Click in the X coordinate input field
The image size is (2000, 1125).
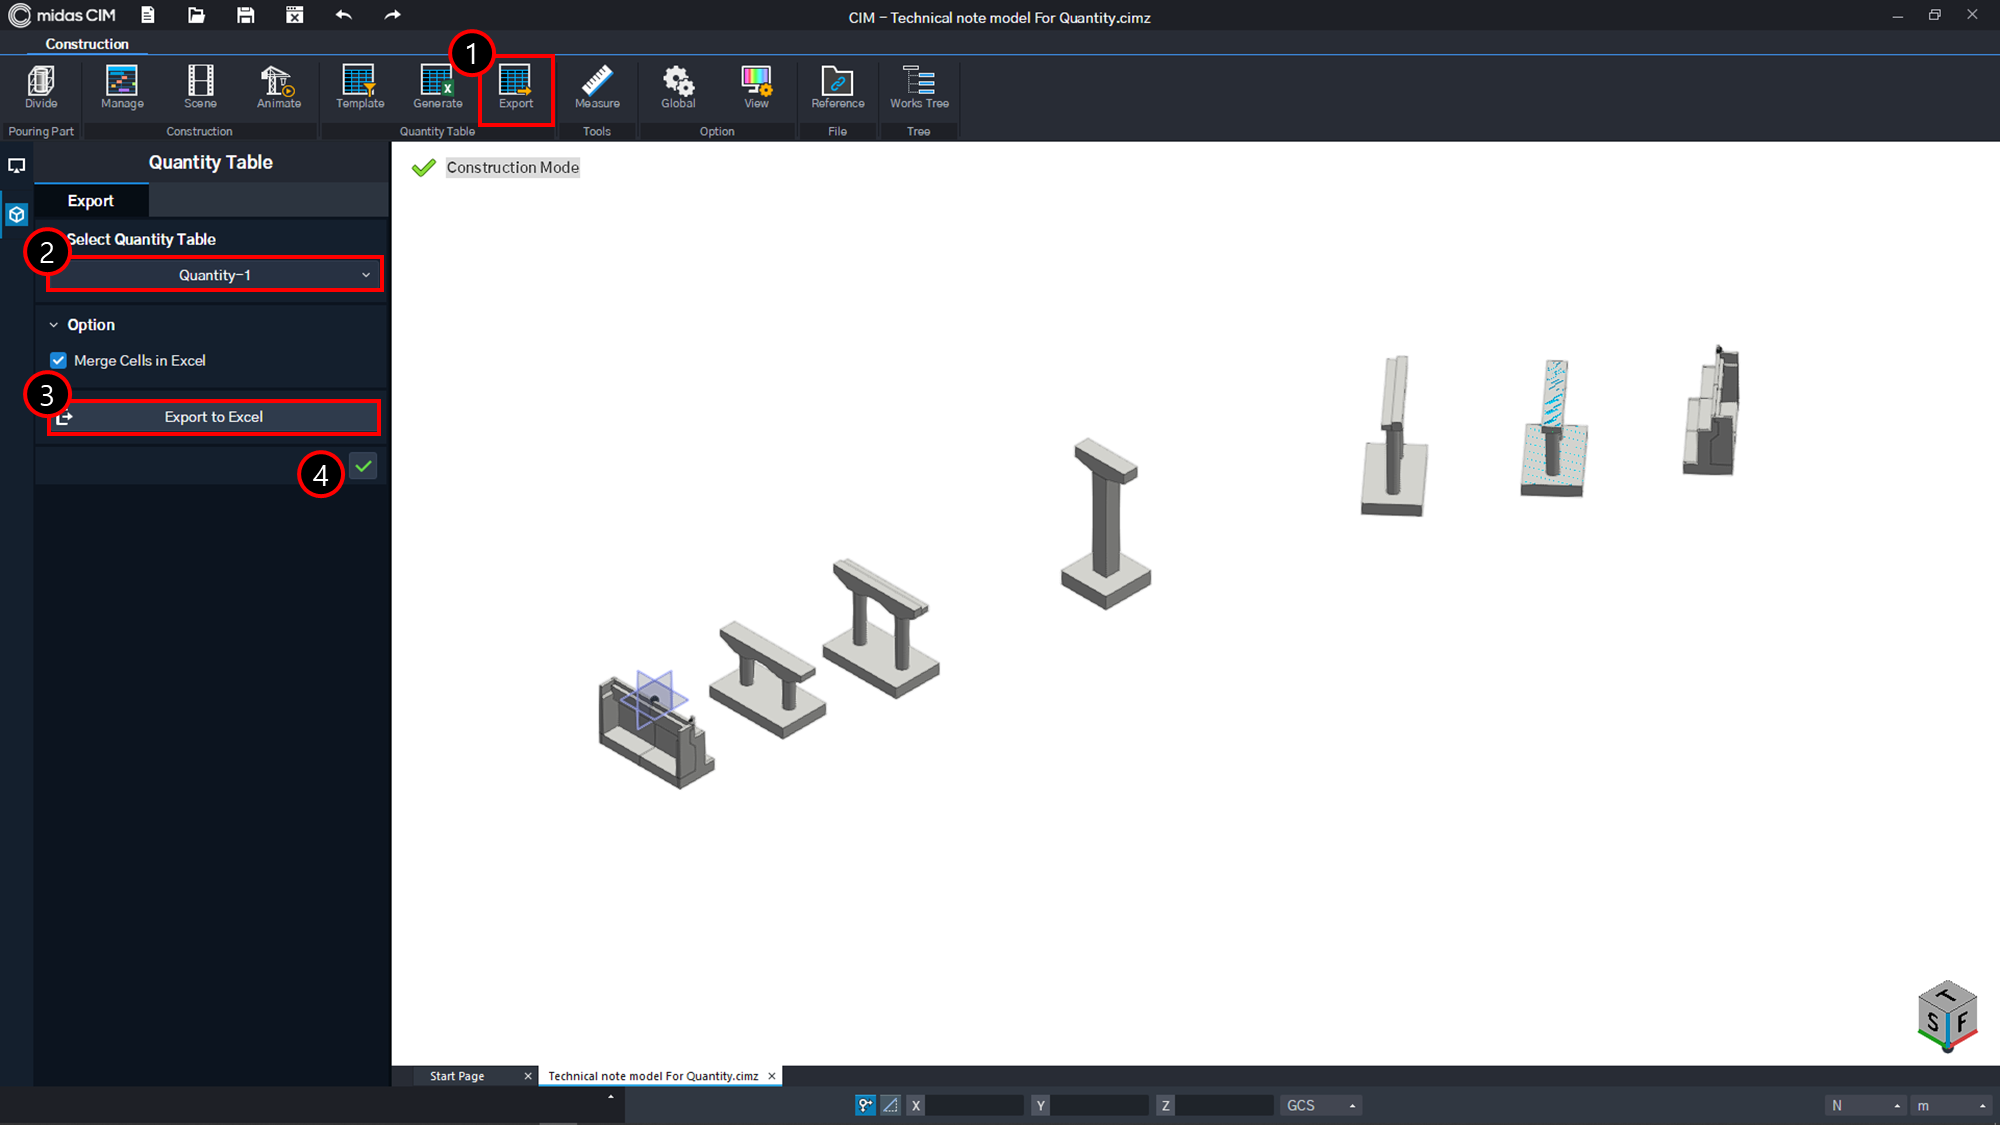click(x=975, y=1105)
